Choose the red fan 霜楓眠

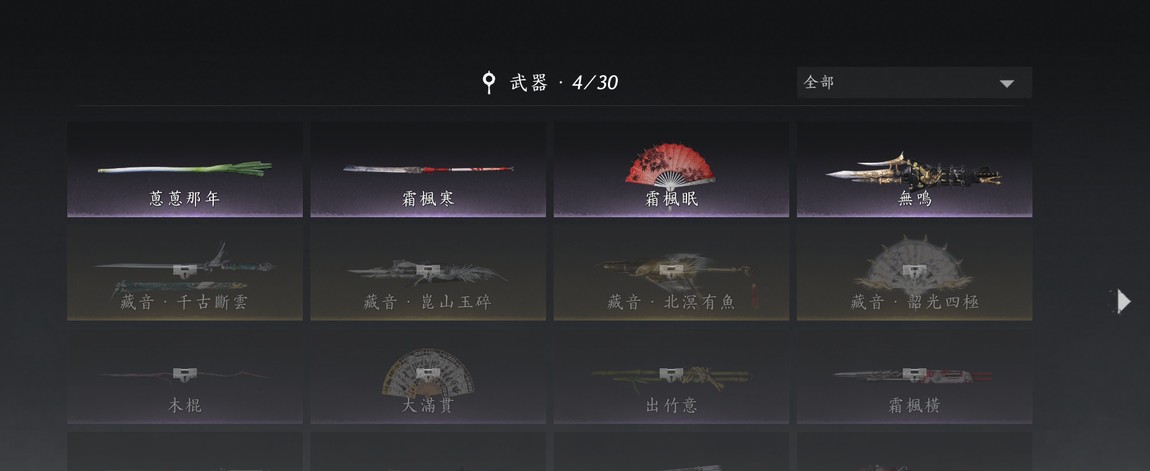(671, 169)
